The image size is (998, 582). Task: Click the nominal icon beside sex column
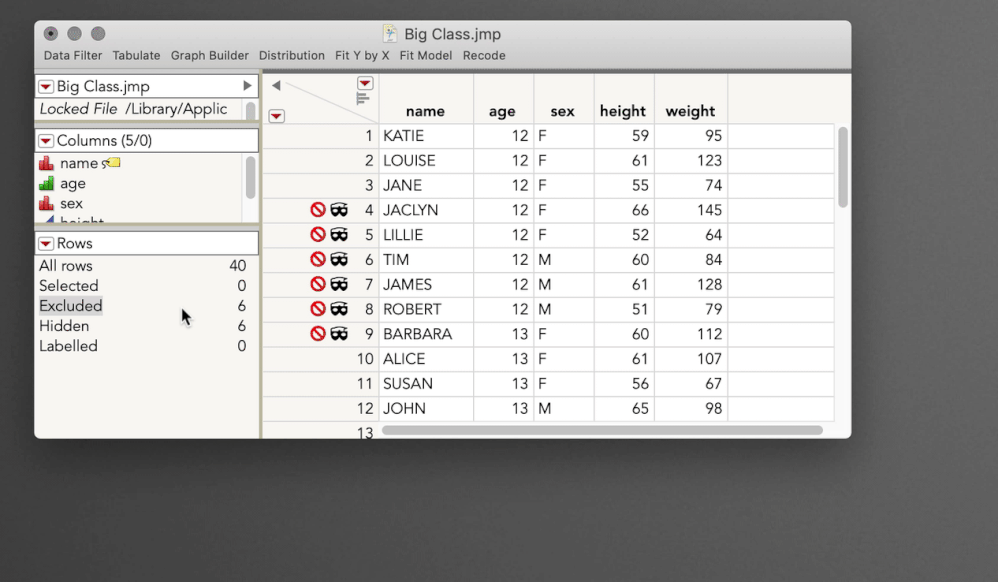tap(46, 203)
